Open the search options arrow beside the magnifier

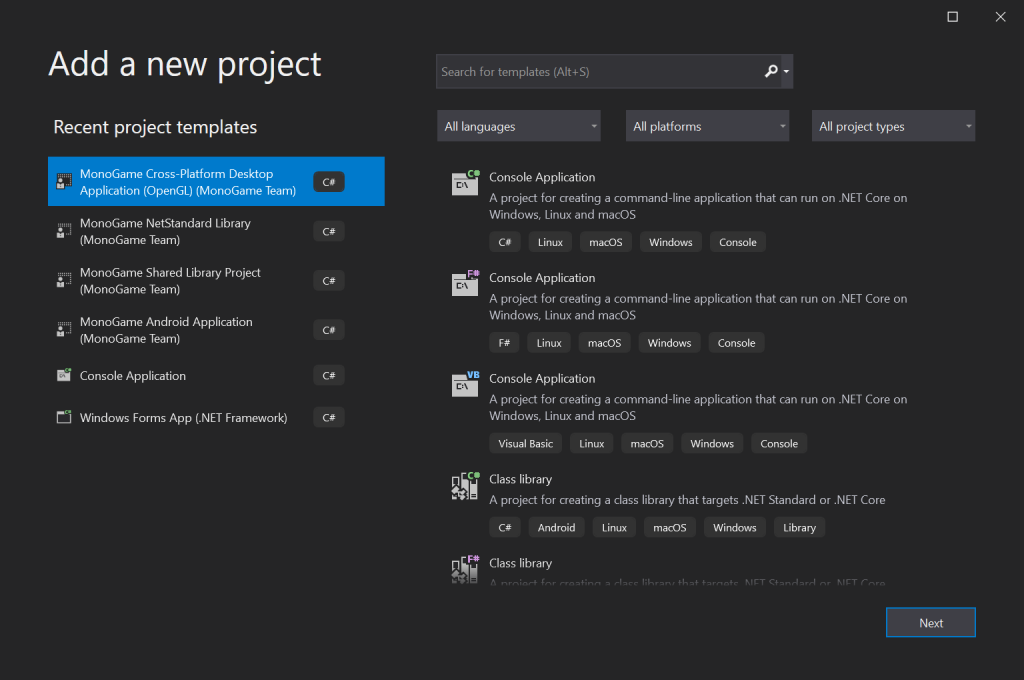click(x=786, y=72)
